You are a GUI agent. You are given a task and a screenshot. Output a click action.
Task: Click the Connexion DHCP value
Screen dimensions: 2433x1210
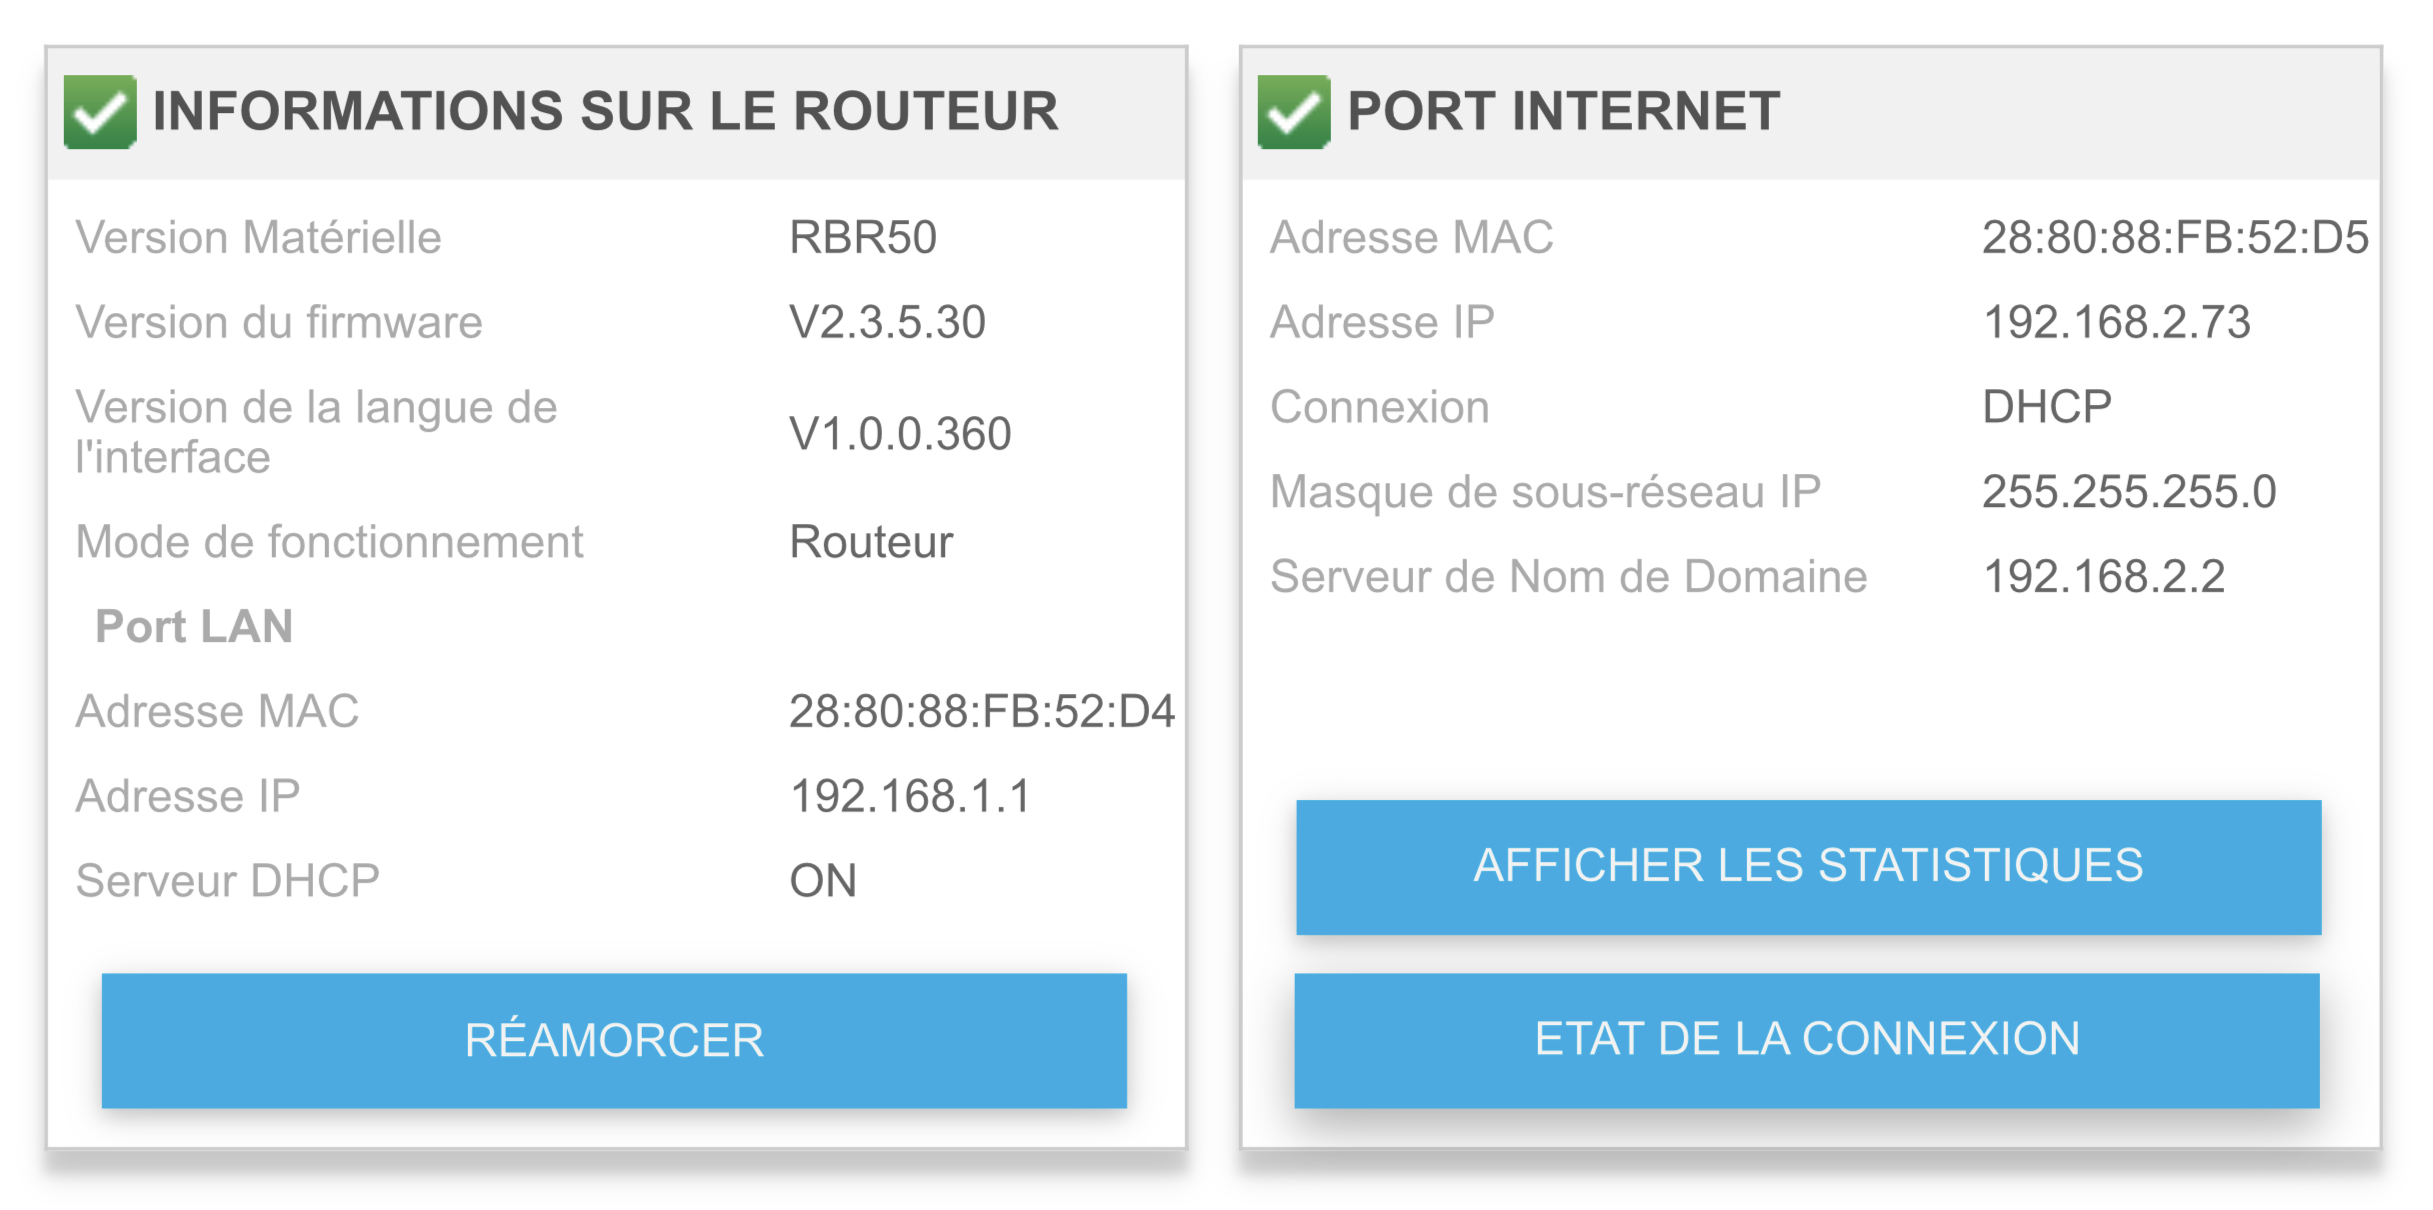(x=2046, y=407)
